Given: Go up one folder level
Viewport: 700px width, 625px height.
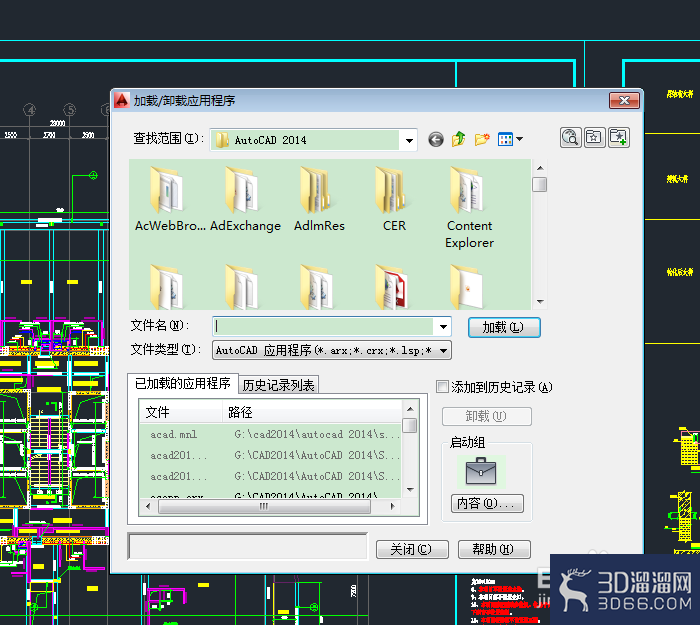Looking at the screenshot, I should [x=458, y=139].
